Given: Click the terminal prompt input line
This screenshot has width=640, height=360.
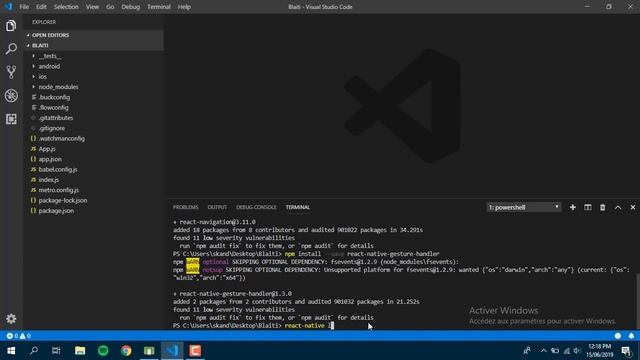Looking at the screenshot, I should 253,325.
